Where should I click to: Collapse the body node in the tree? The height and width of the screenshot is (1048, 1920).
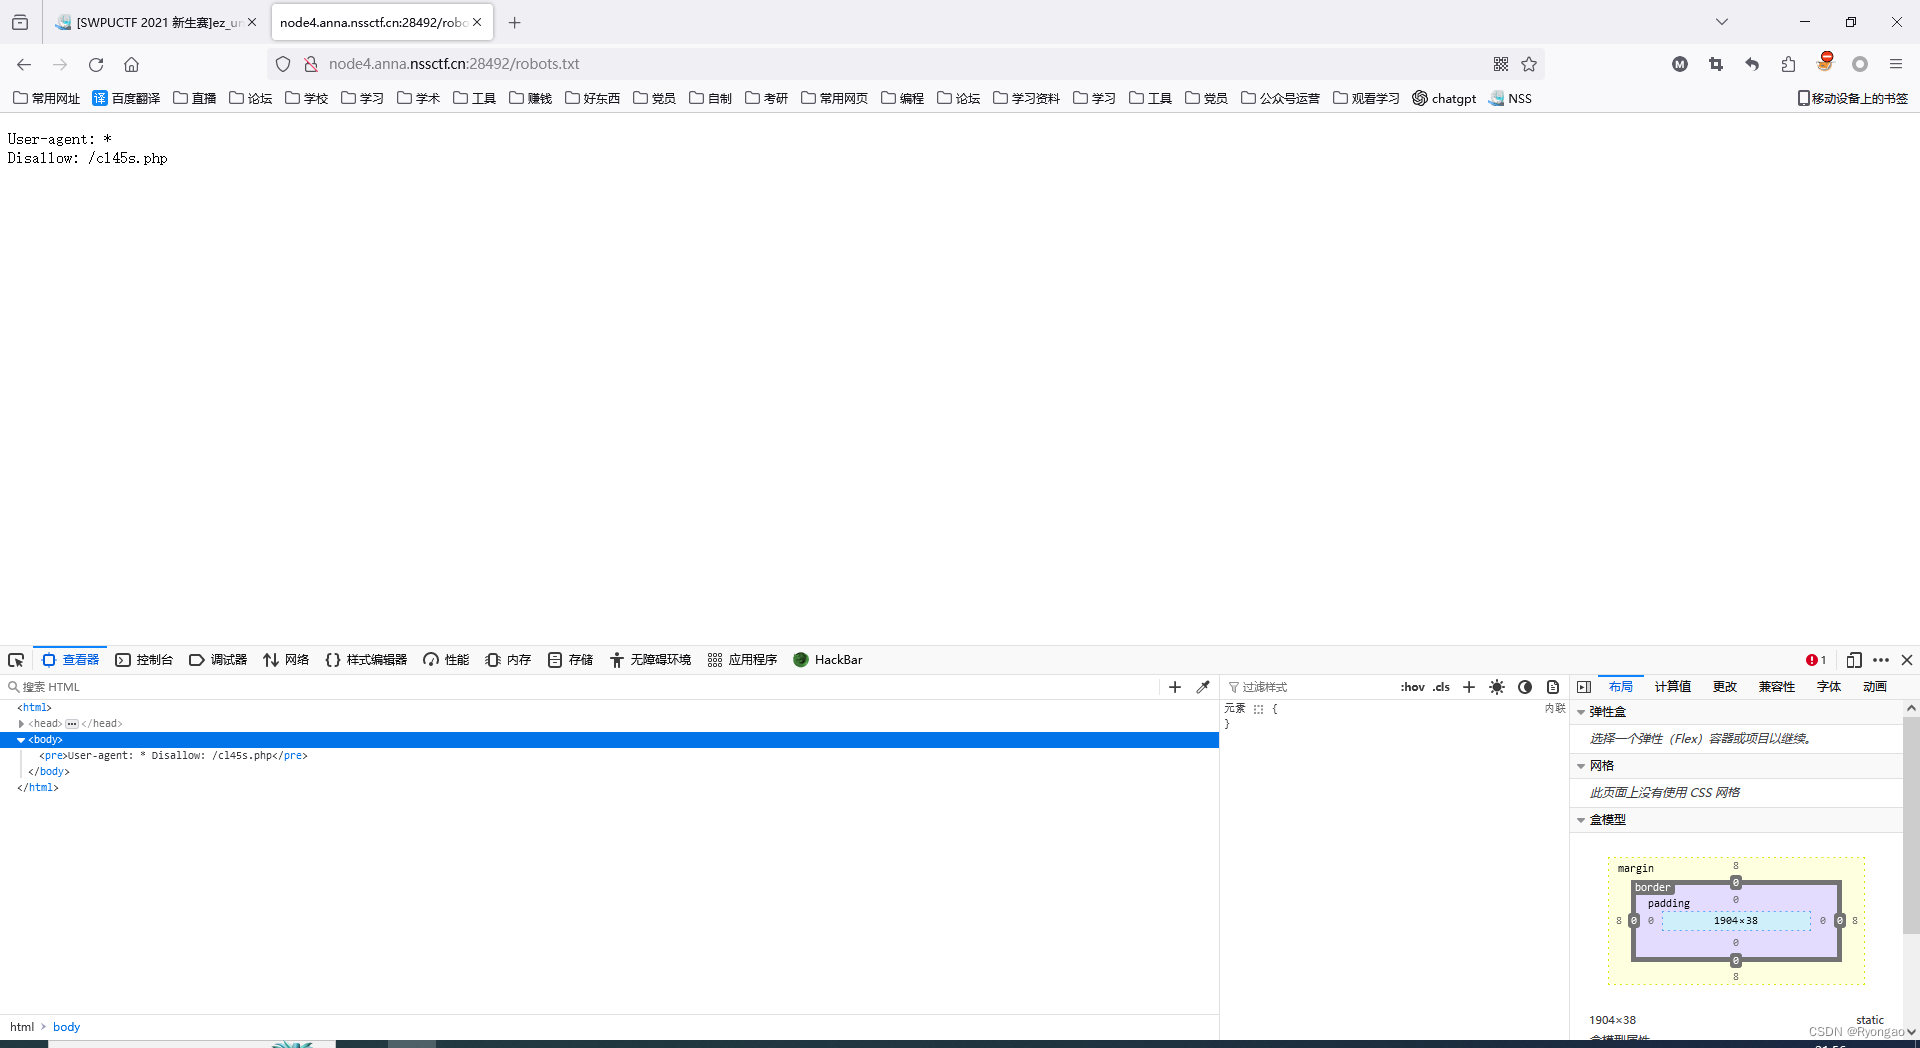(21, 740)
